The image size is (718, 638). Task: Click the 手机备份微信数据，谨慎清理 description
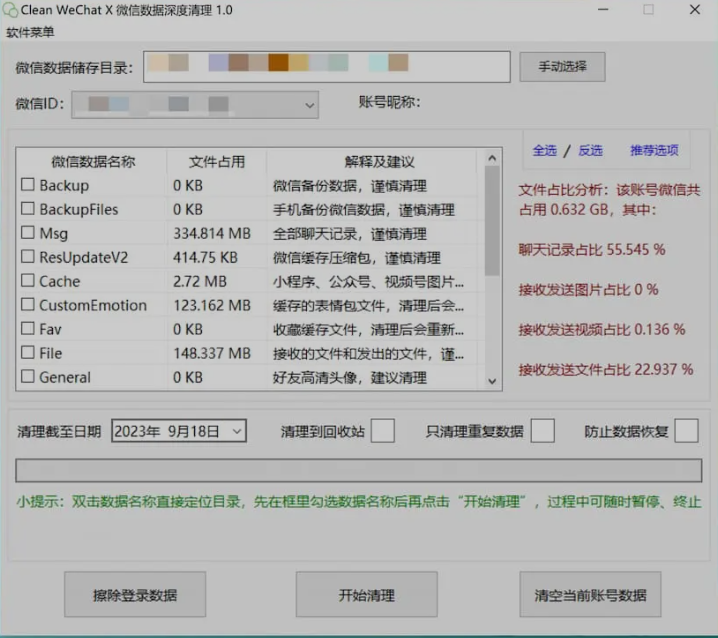pyautogui.click(x=364, y=210)
